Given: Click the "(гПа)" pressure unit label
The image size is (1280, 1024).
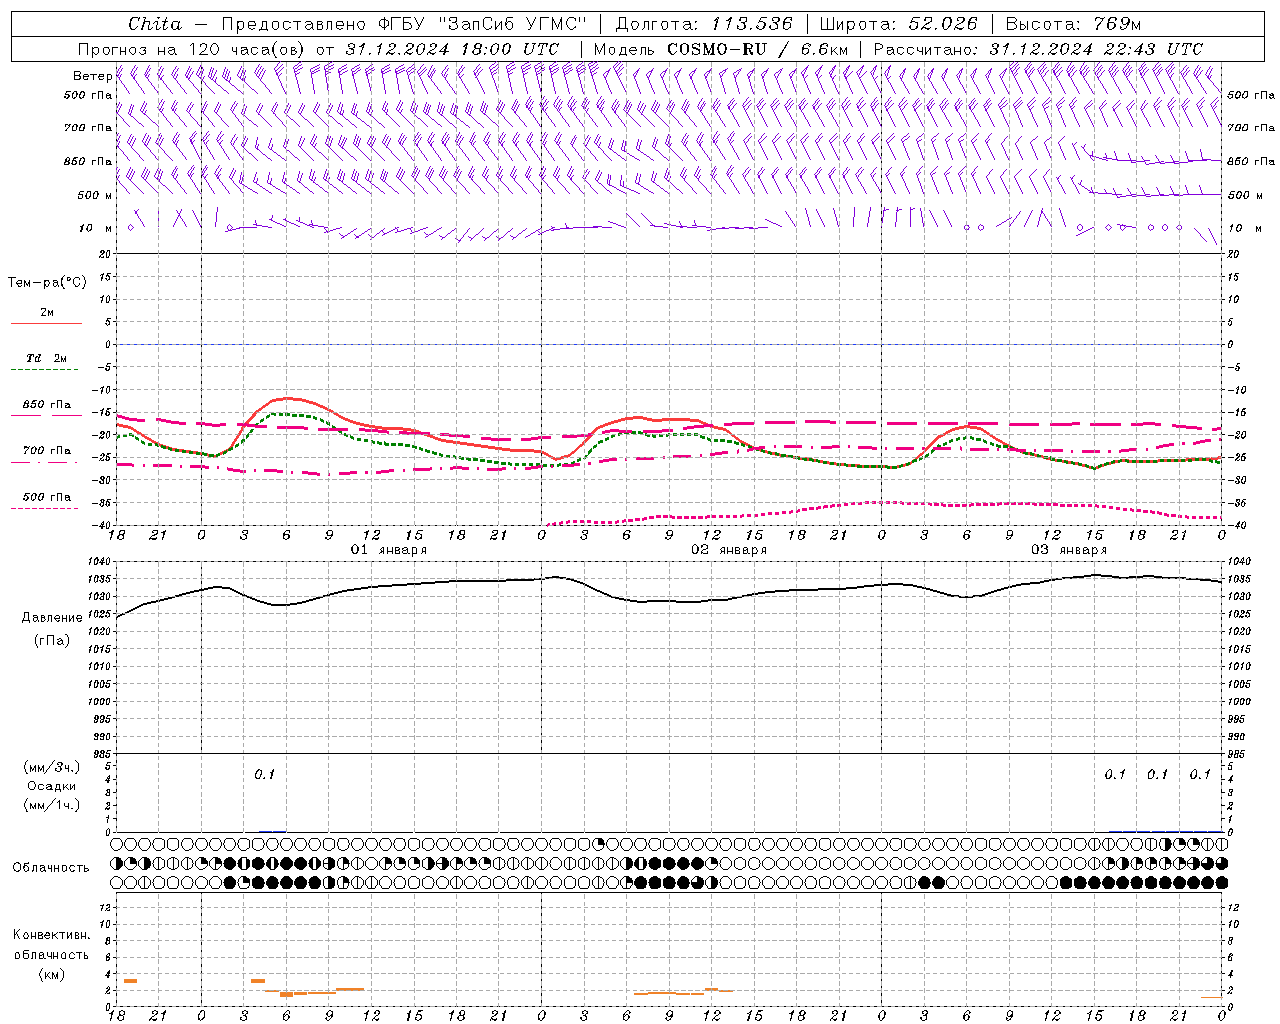Looking at the screenshot, I should [52, 640].
